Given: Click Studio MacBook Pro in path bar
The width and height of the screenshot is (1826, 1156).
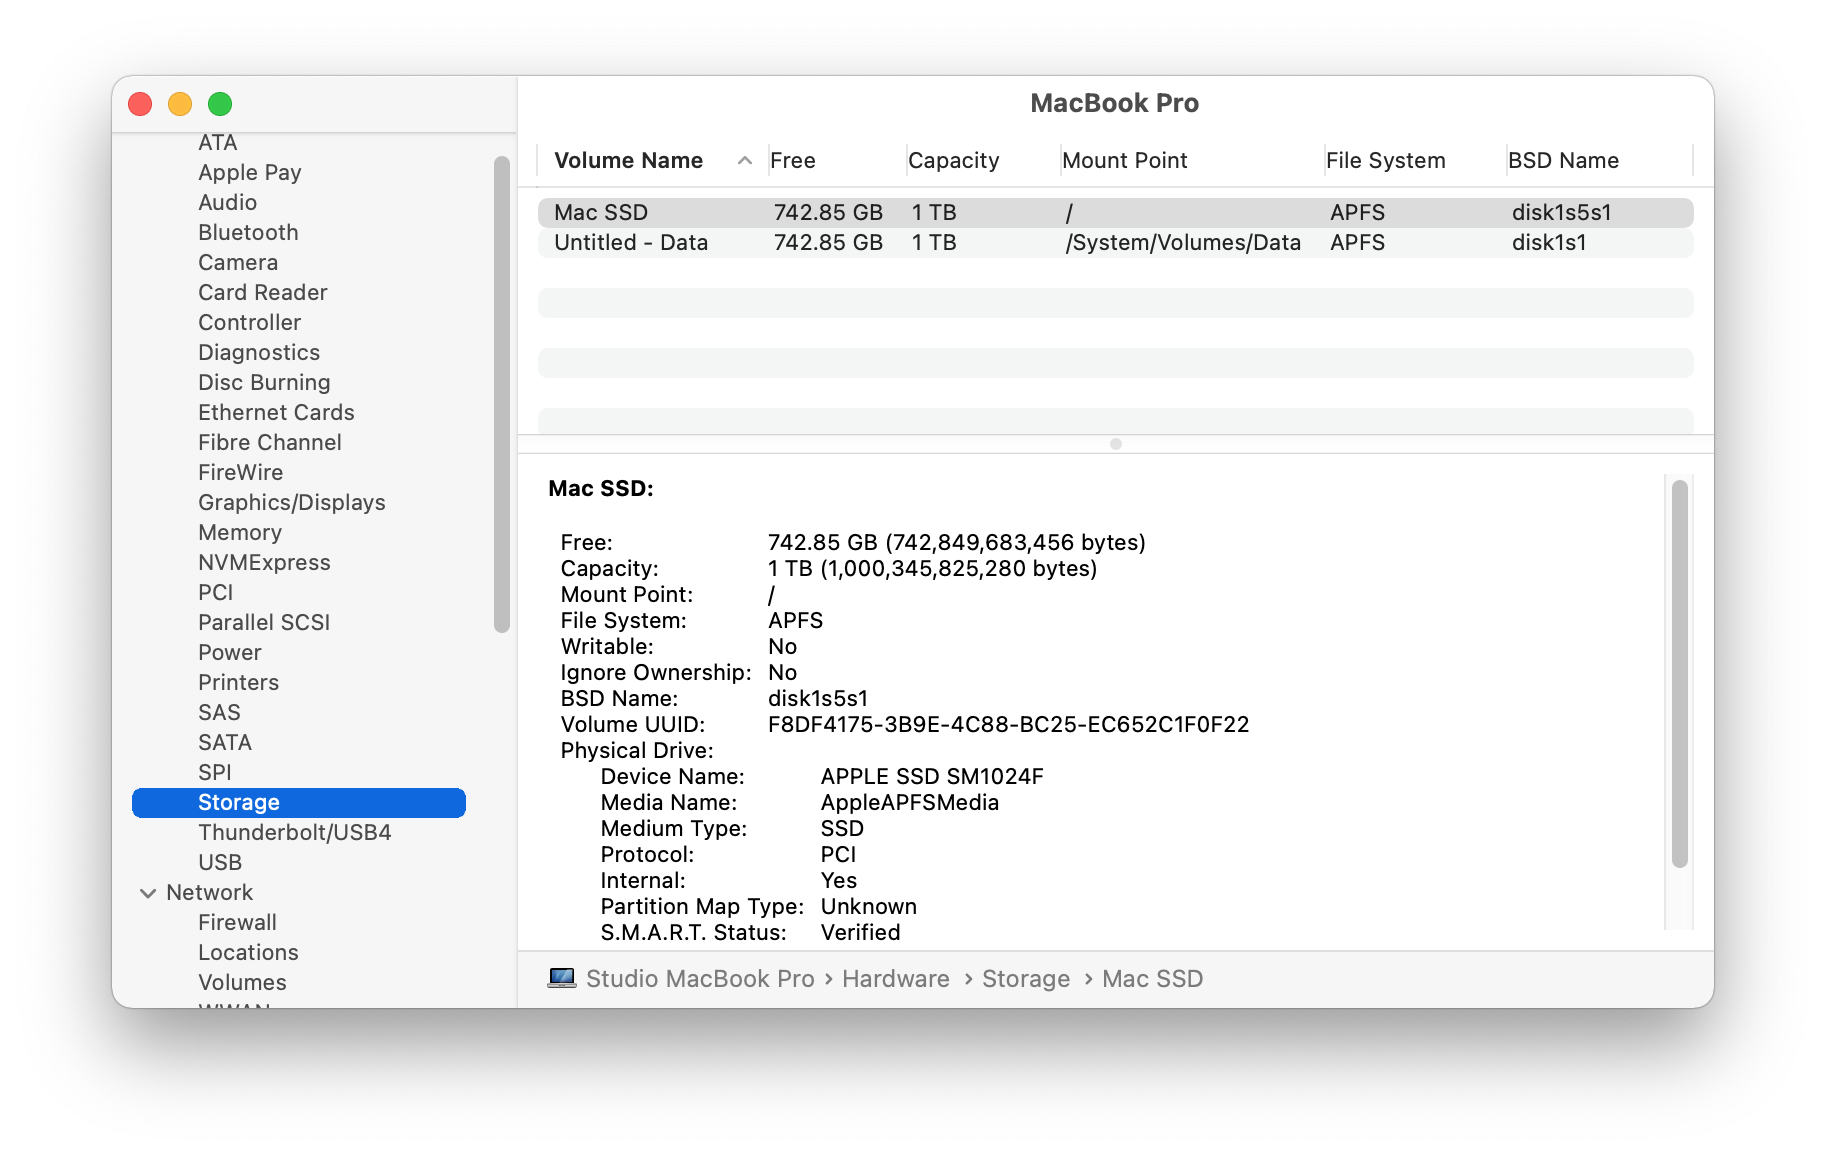Looking at the screenshot, I should tap(700, 978).
